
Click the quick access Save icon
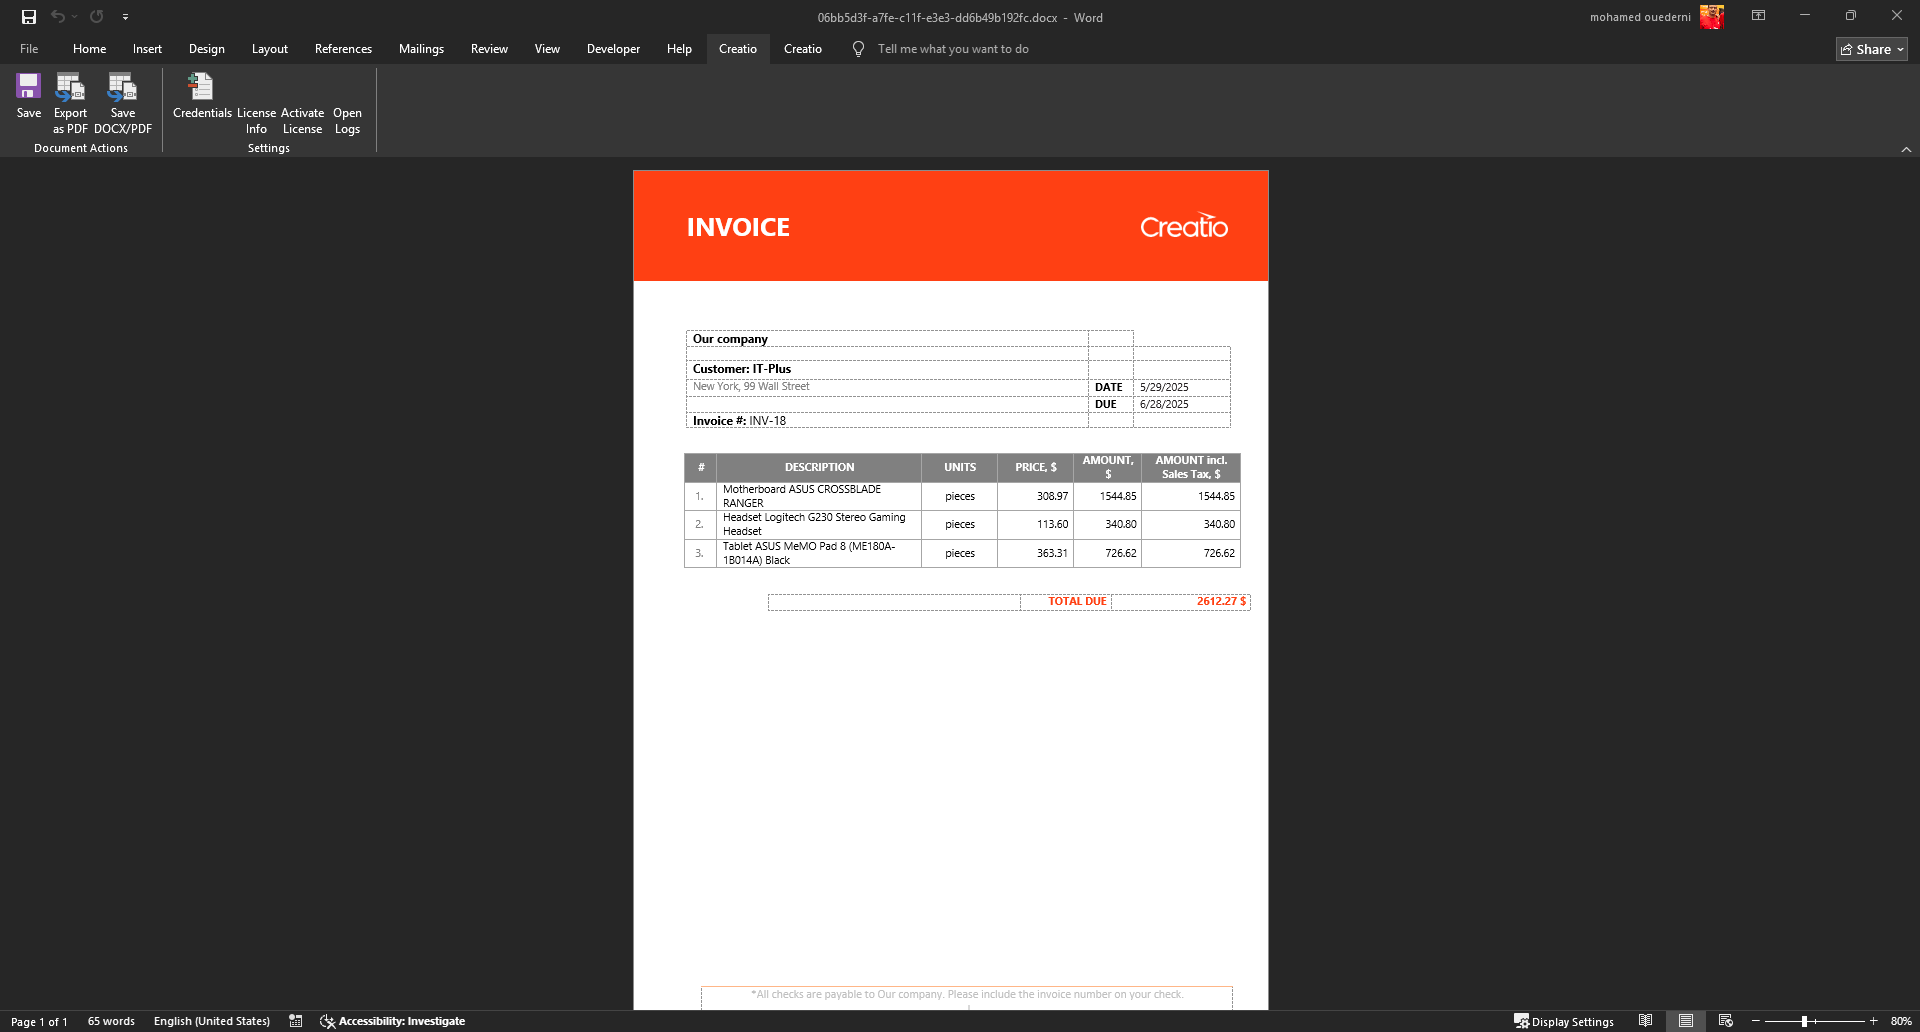[x=29, y=17]
